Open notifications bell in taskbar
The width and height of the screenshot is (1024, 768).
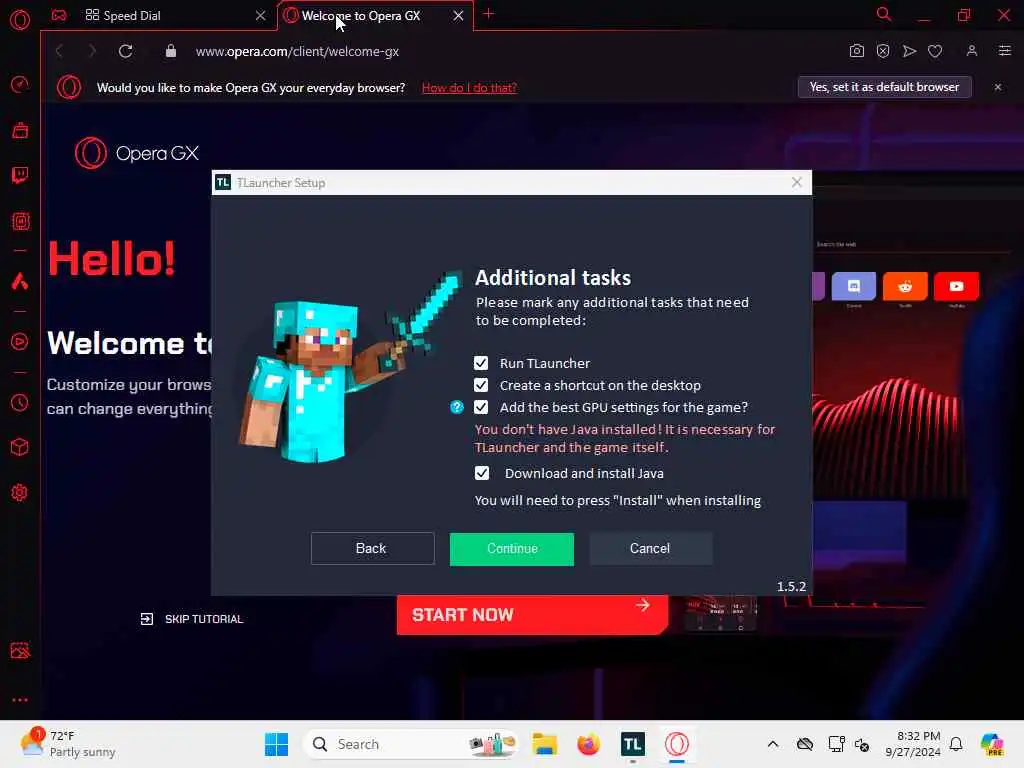(x=956, y=744)
